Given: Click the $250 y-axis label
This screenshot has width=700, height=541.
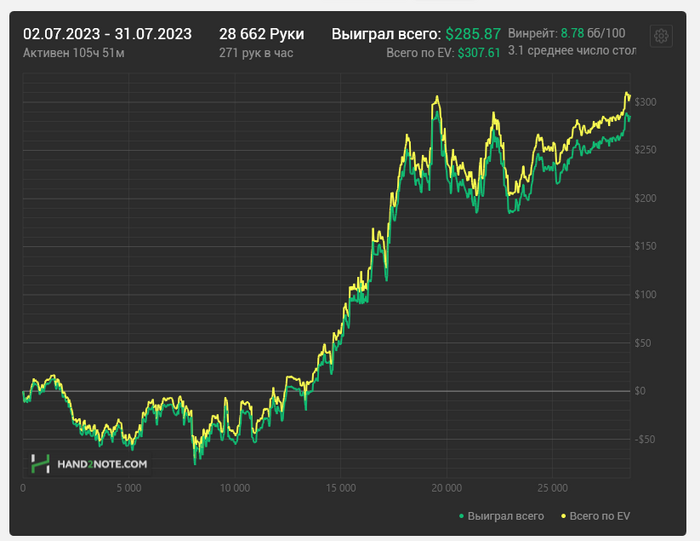Looking at the screenshot, I should pyautogui.click(x=646, y=150).
